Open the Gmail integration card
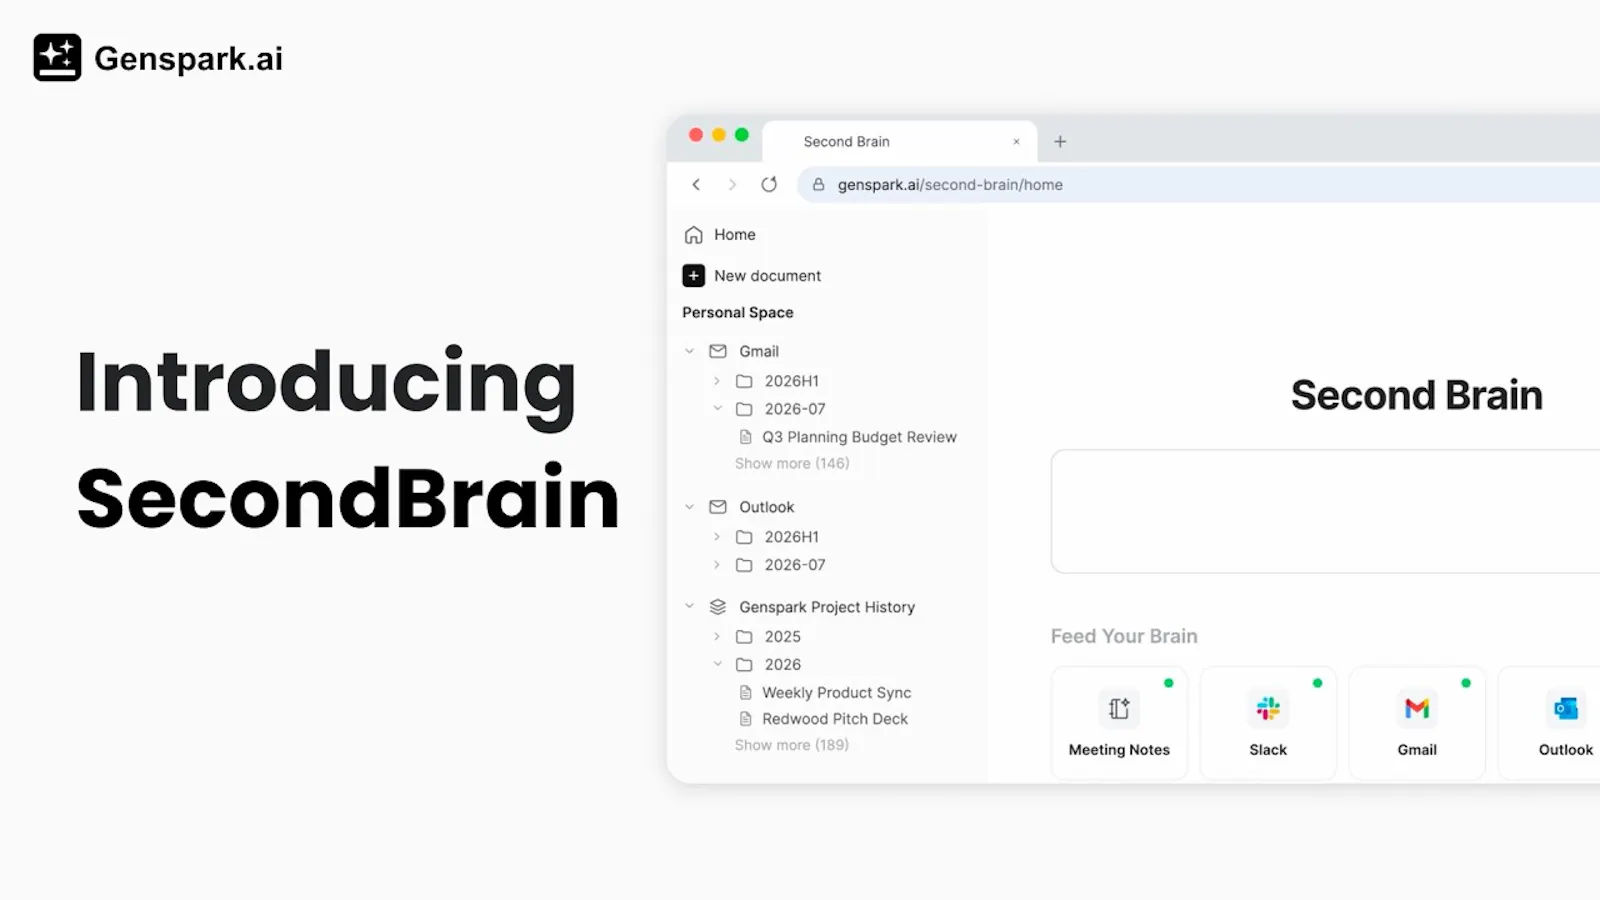 tap(1417, 723)
